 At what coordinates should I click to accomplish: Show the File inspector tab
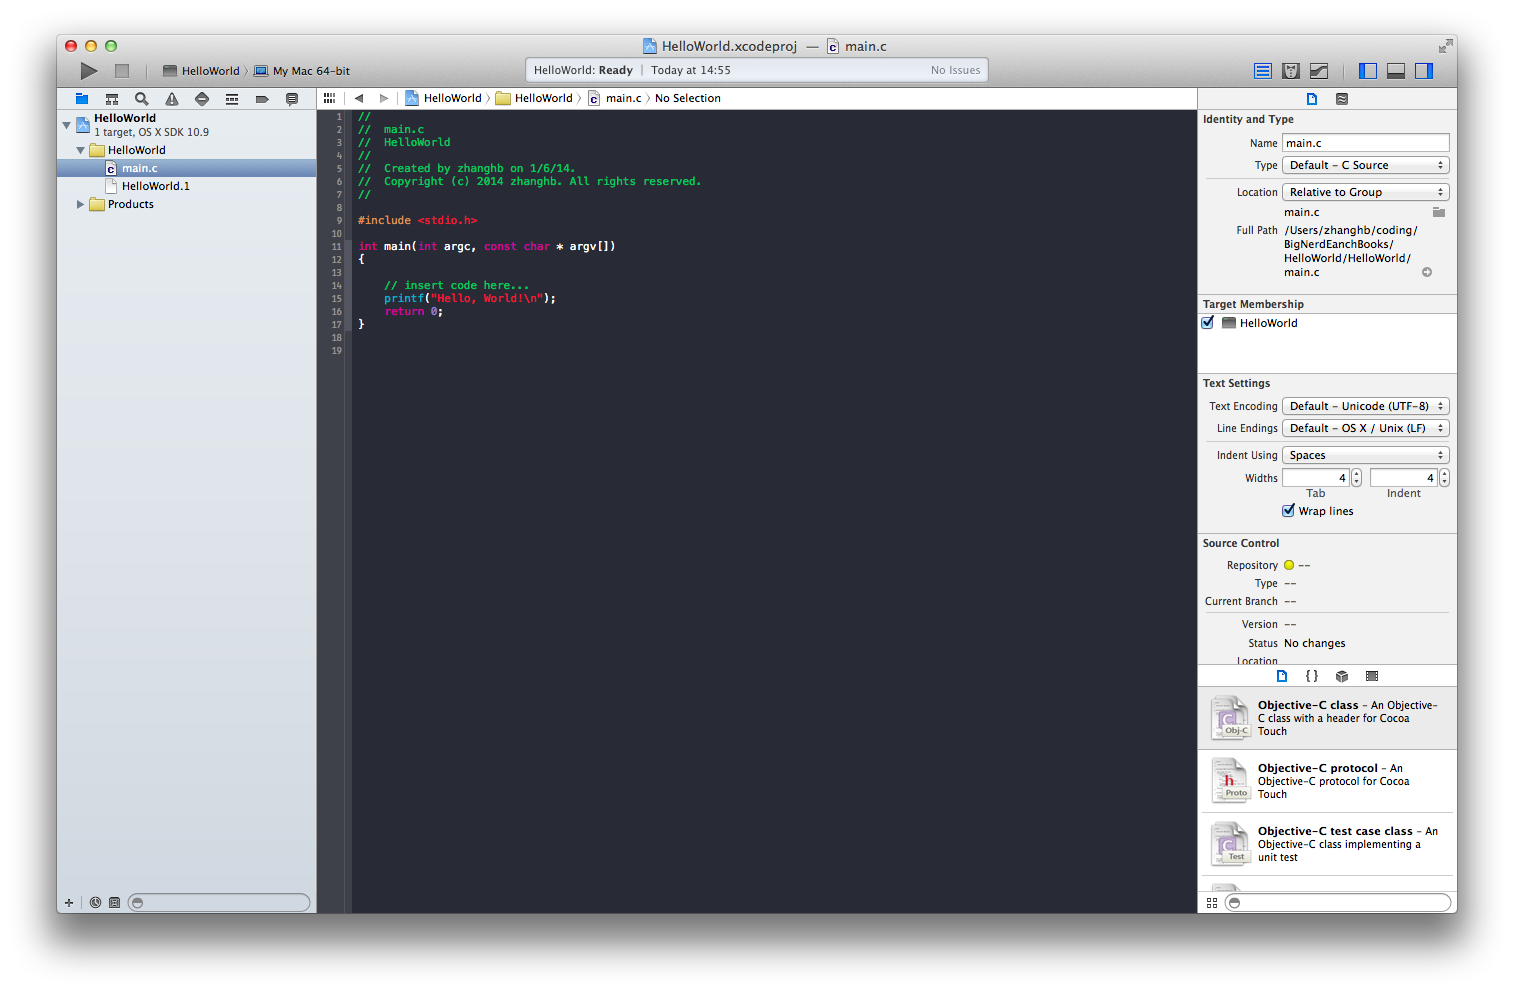[x=1312, y=99]
